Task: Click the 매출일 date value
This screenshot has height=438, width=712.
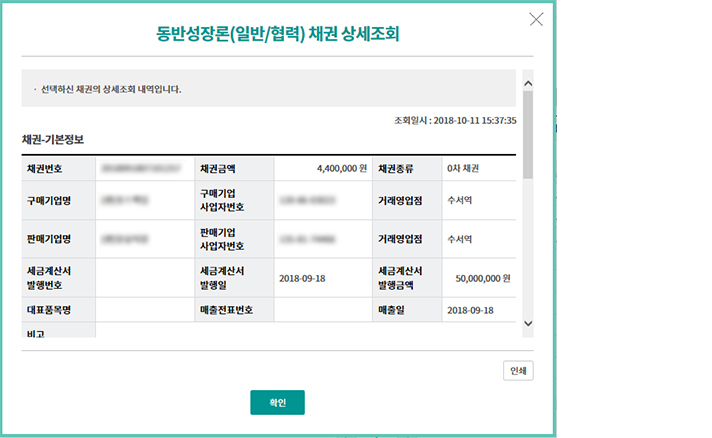Action: [x=470, y=310]
